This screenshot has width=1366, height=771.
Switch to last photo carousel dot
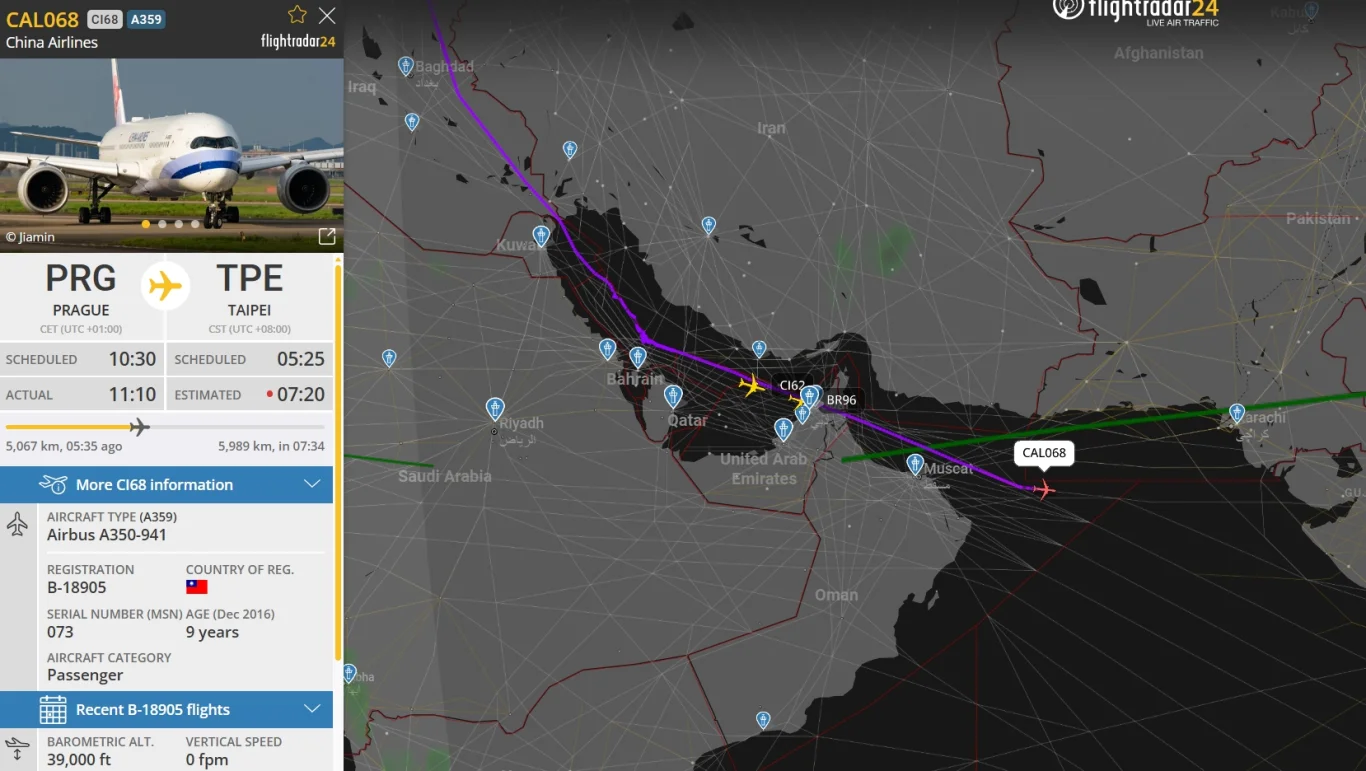point(195,224)
